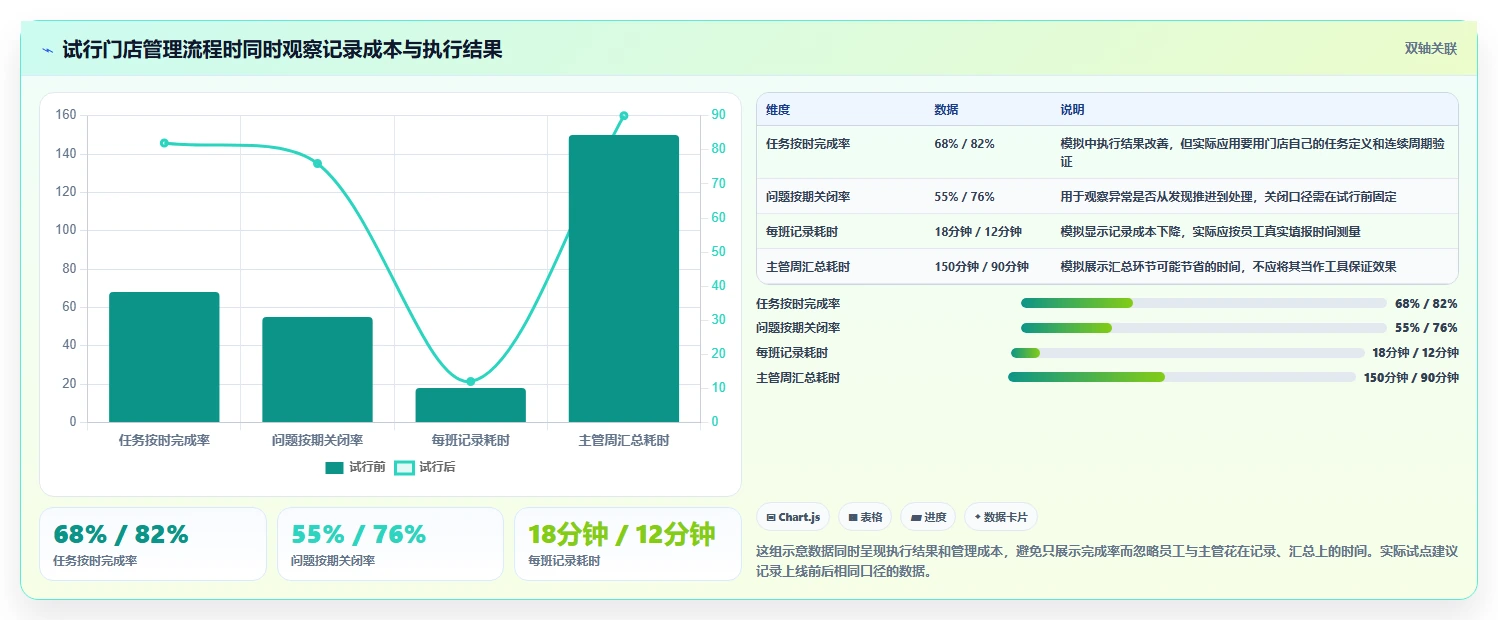Toggle the 试行前 legend item

[x=356, y=467]
